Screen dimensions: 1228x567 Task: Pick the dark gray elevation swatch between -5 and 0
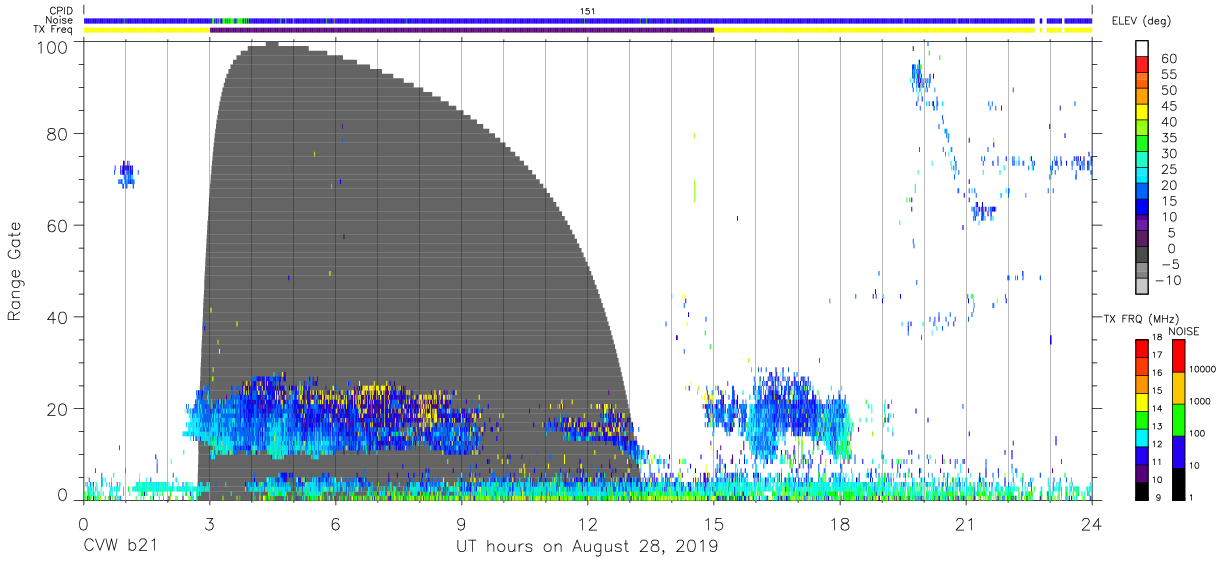pos(1143,255)
